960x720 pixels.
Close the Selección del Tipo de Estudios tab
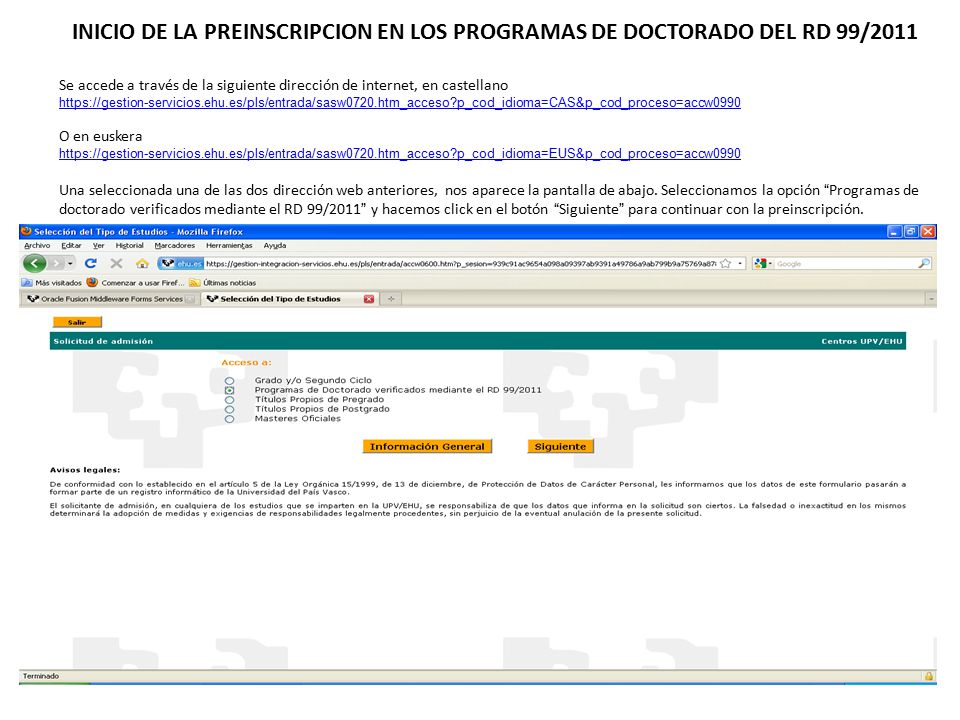pyautogui.click(x=369, y=299)
